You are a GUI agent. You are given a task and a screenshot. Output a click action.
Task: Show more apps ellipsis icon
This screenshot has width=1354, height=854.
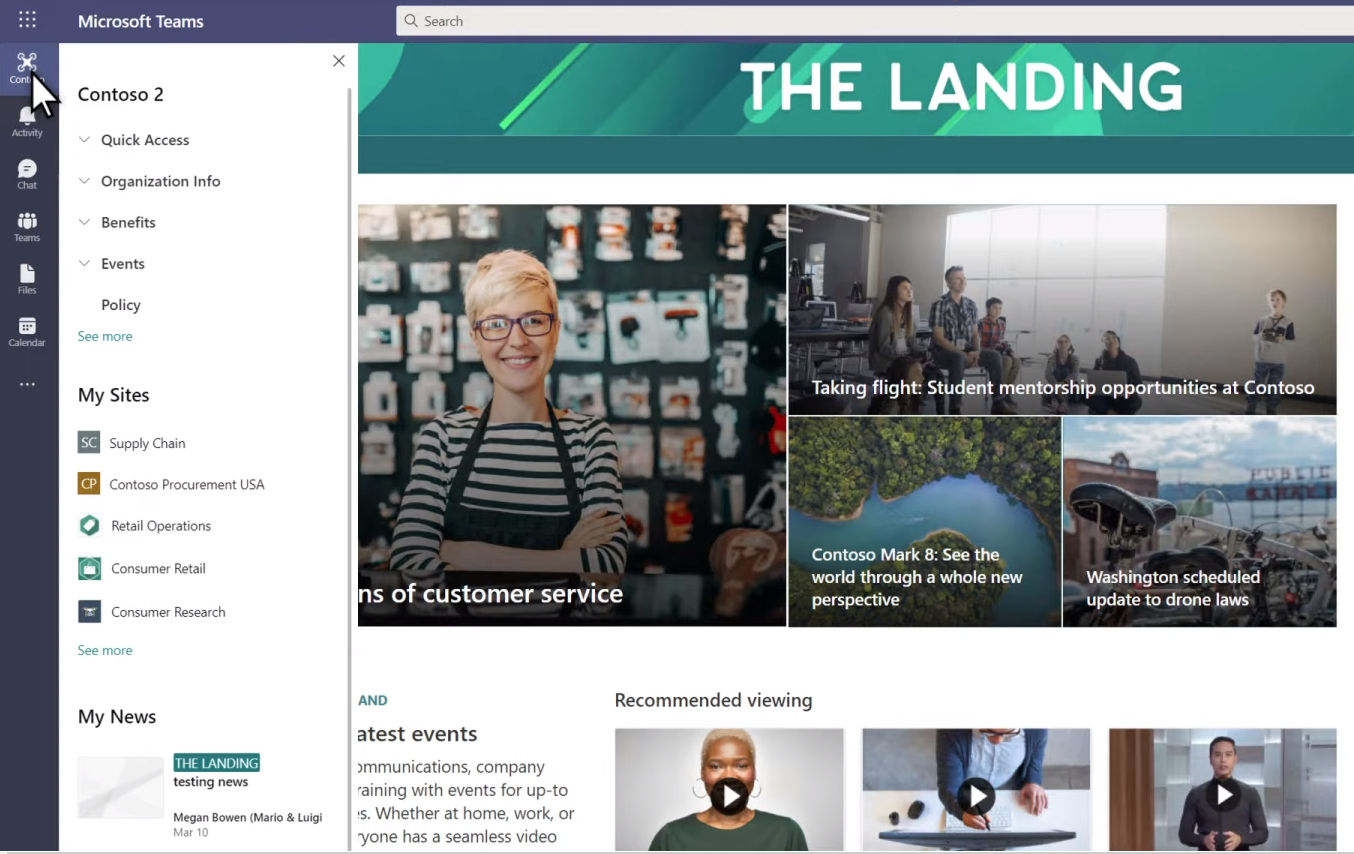pos(27,384)
